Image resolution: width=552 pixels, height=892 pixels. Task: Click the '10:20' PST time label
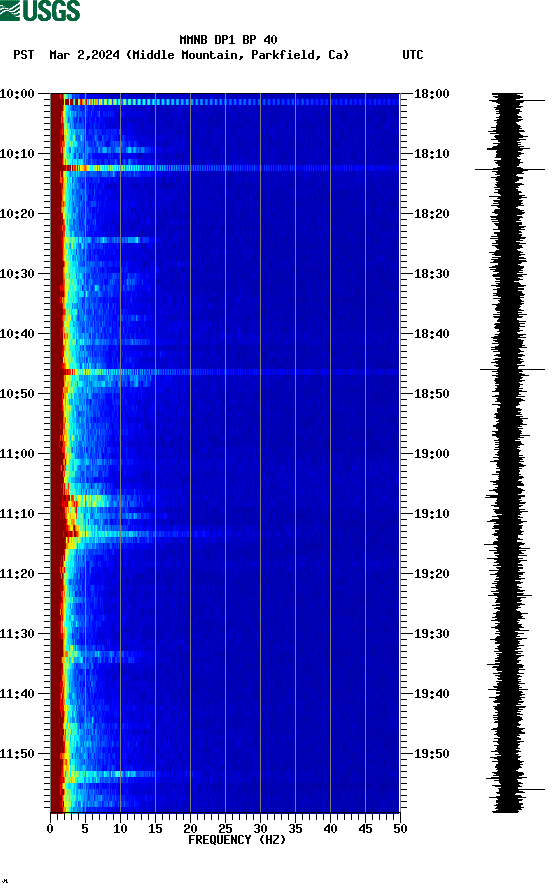point(17,214)
